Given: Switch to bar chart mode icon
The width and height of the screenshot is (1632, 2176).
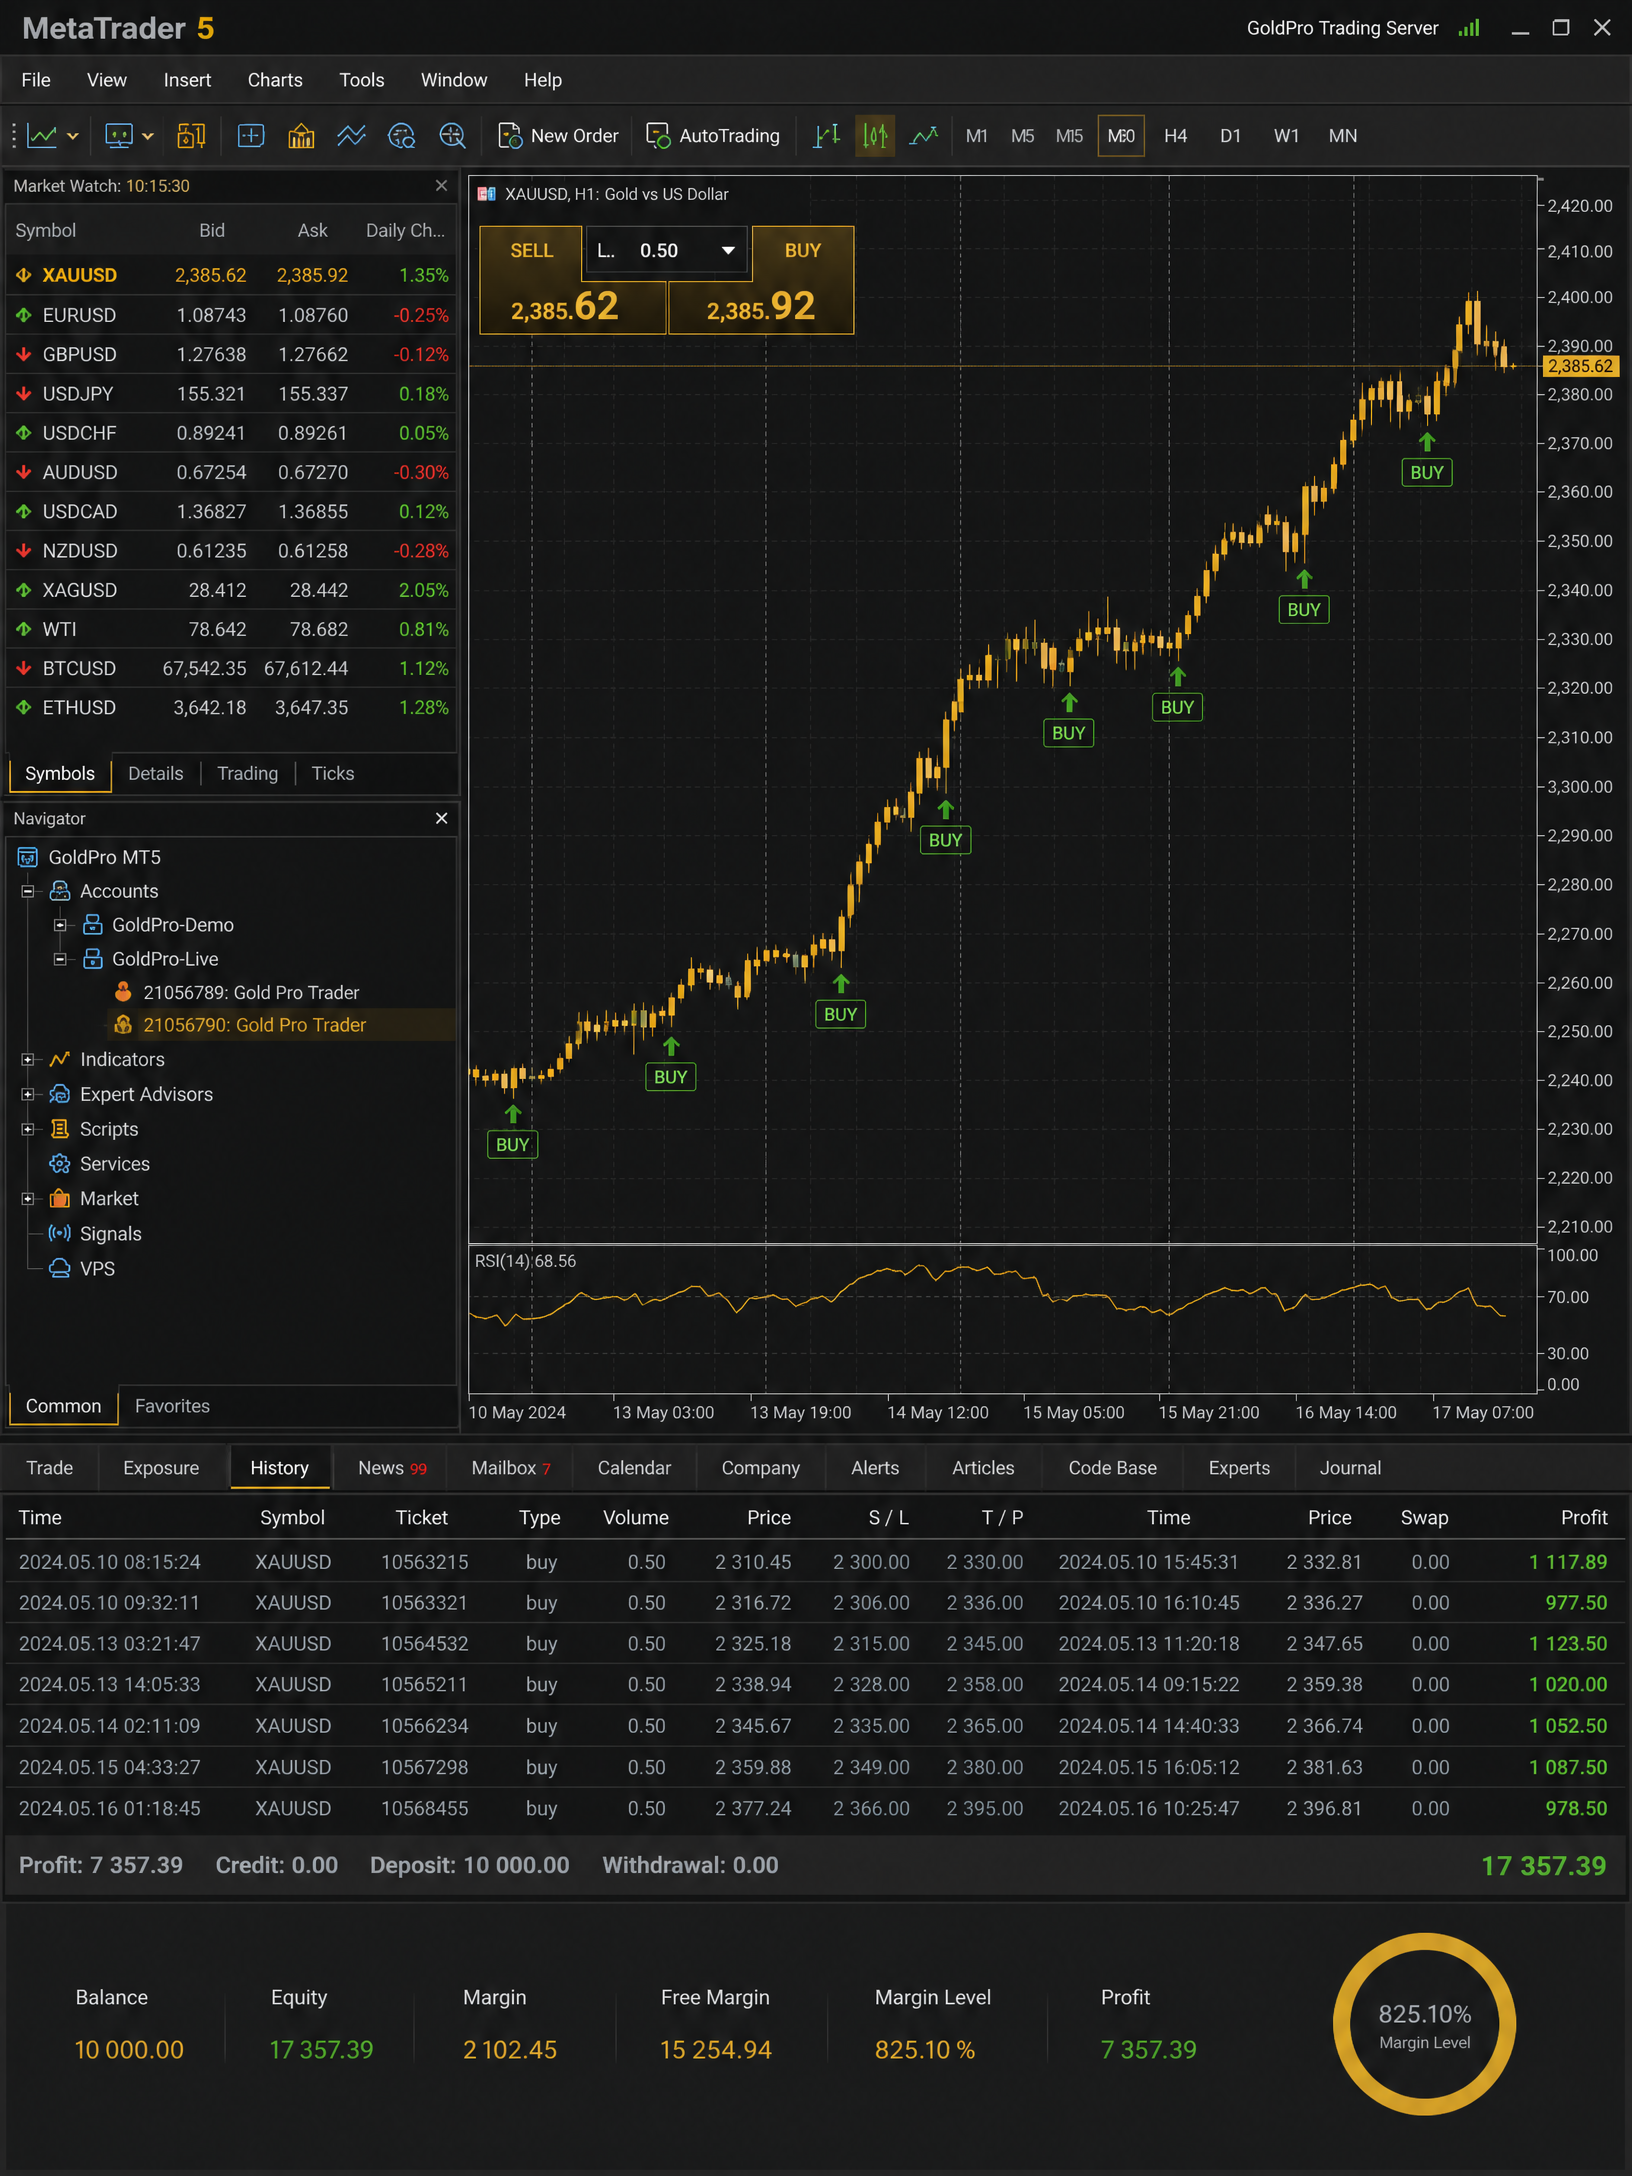Looking at the screenshot, I should (826, 136).
